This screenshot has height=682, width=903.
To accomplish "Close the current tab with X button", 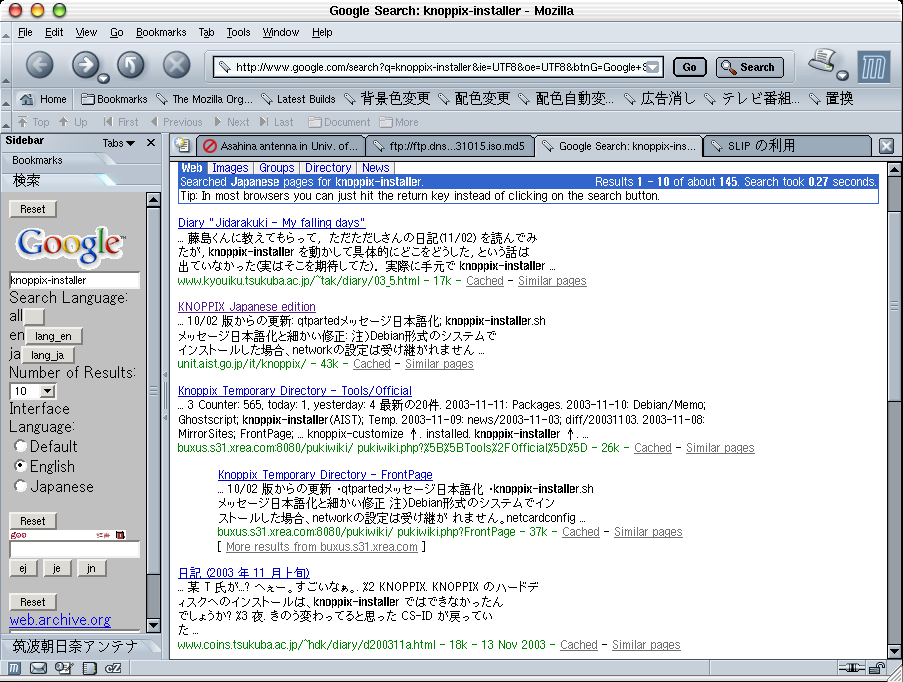I will point(886,146).
